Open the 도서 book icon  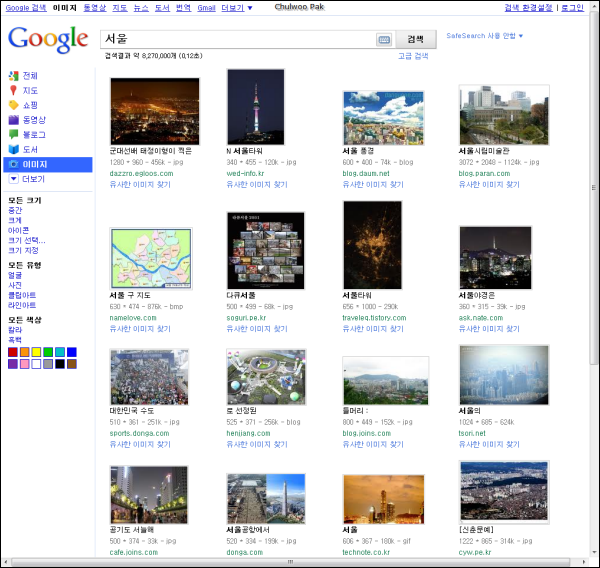pyautogui.click(x=13, y=149)
